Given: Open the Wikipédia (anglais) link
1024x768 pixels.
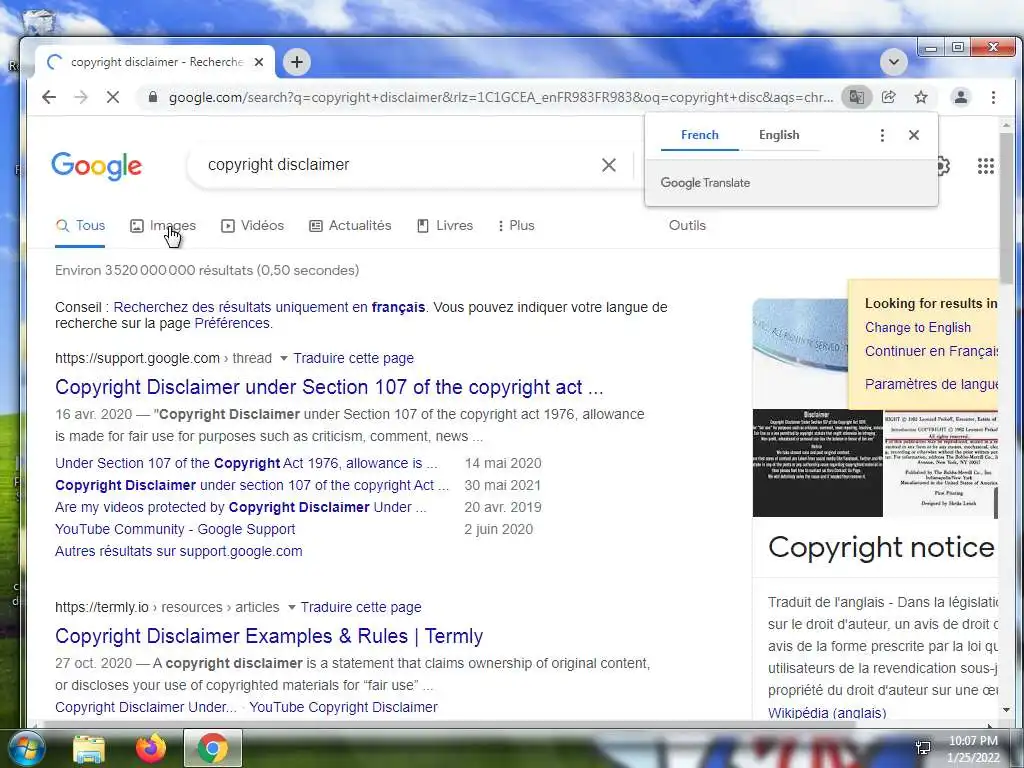Looking at the screenshot, I should pyautogui.click(x=827, y=712).
